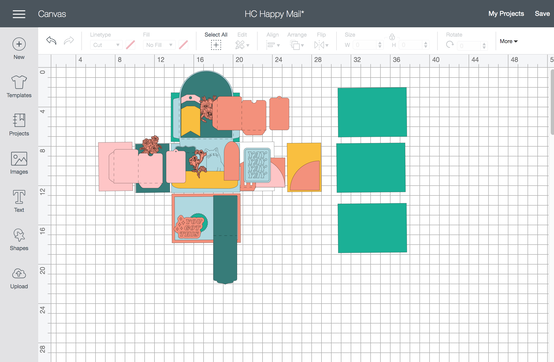Toggle the size aspect ratio lock
The image size is (554, 362).
coord(392,37)
